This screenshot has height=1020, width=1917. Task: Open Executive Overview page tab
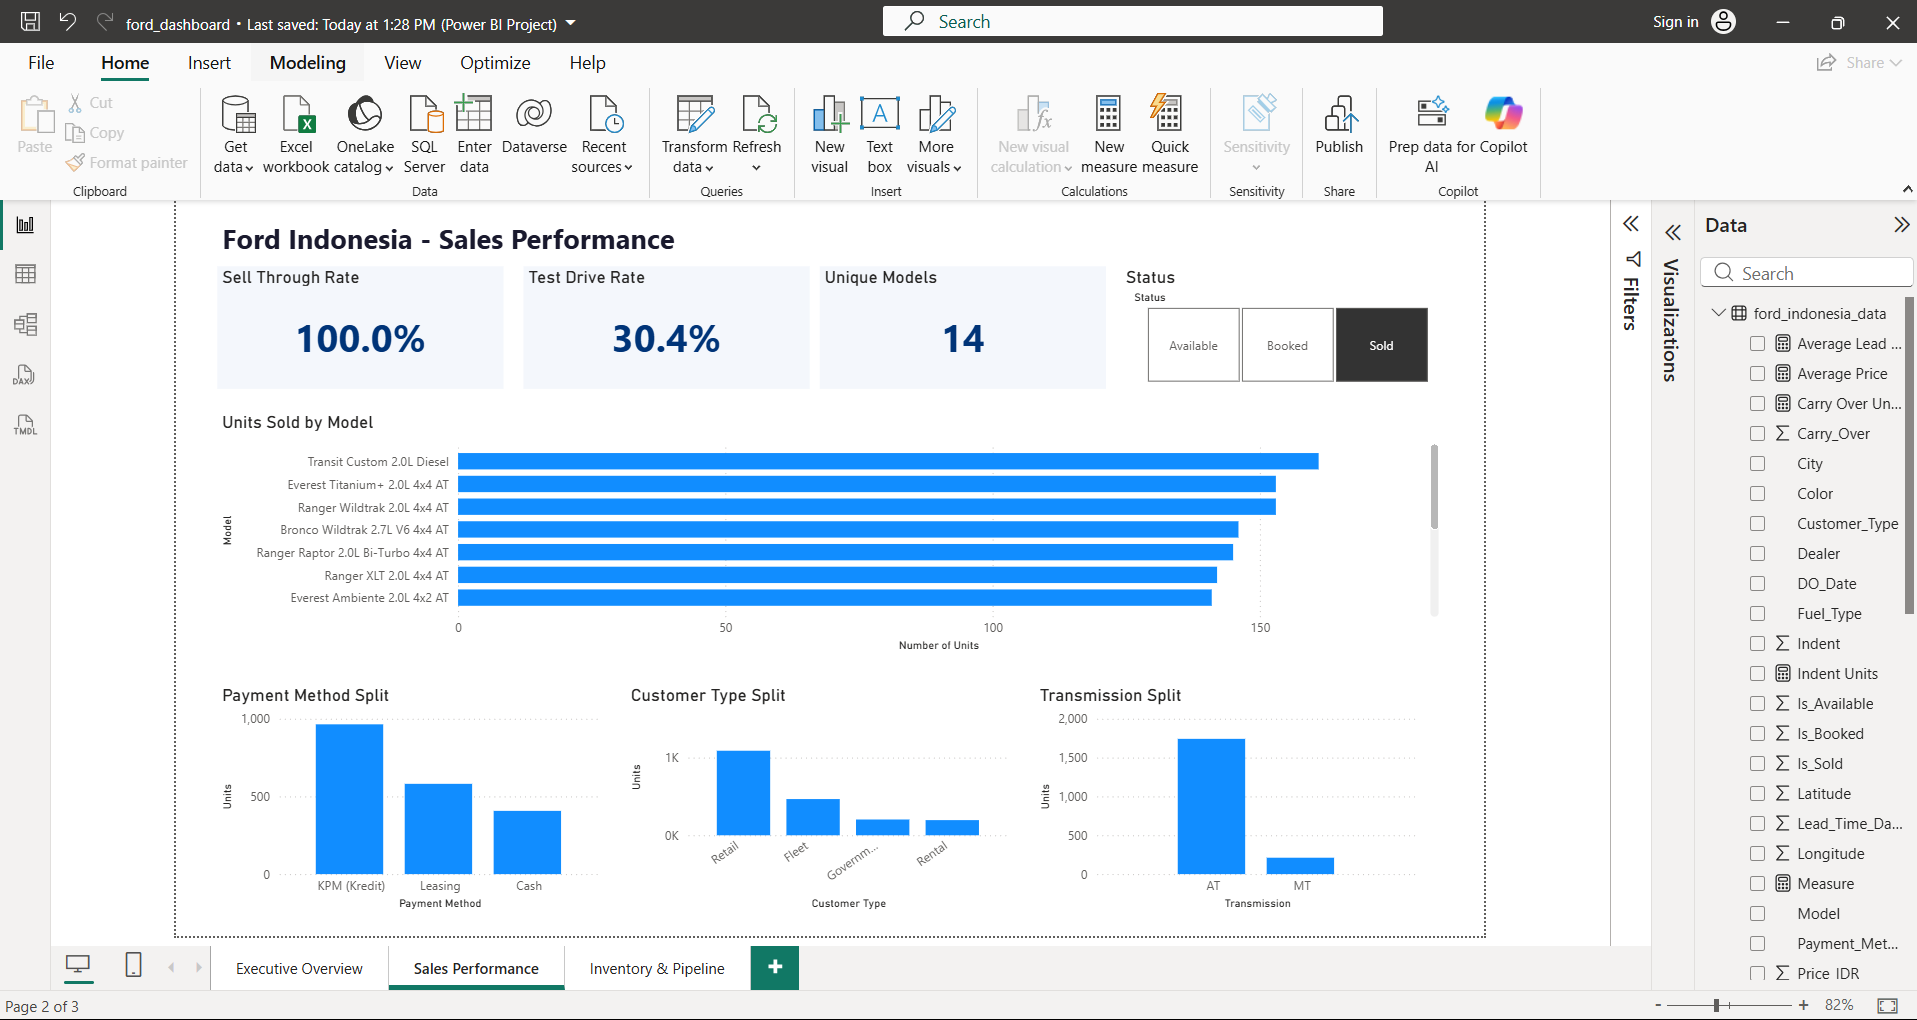[299, 968]
